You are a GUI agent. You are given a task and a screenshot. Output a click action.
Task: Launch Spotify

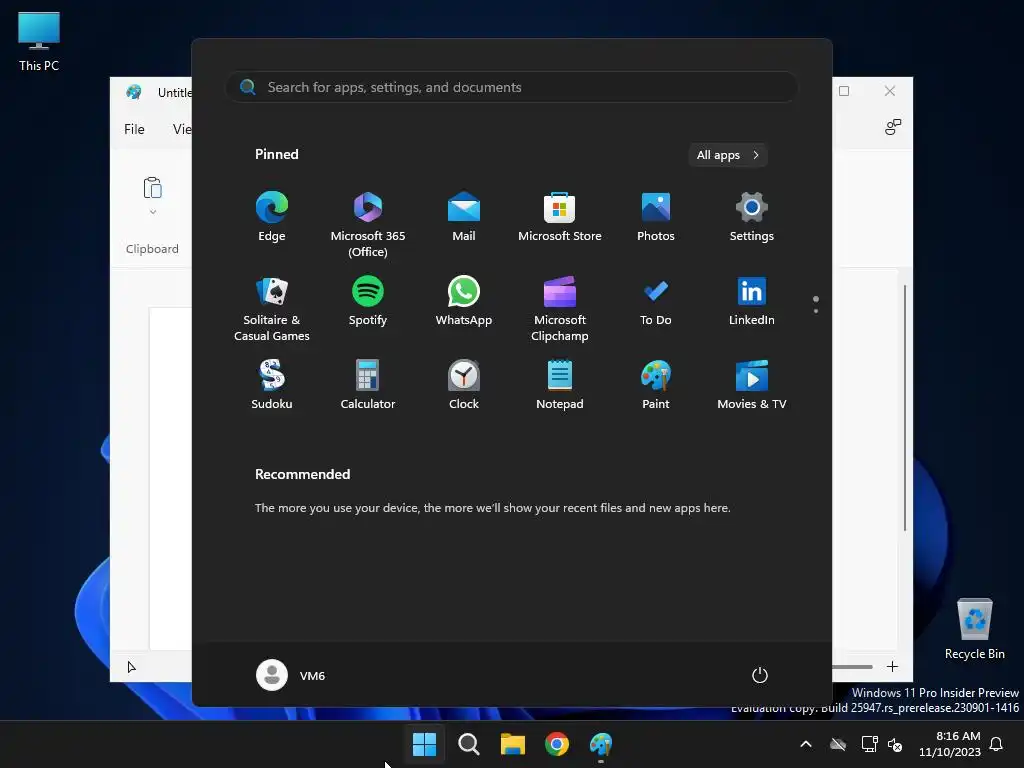tap(368, 301)
